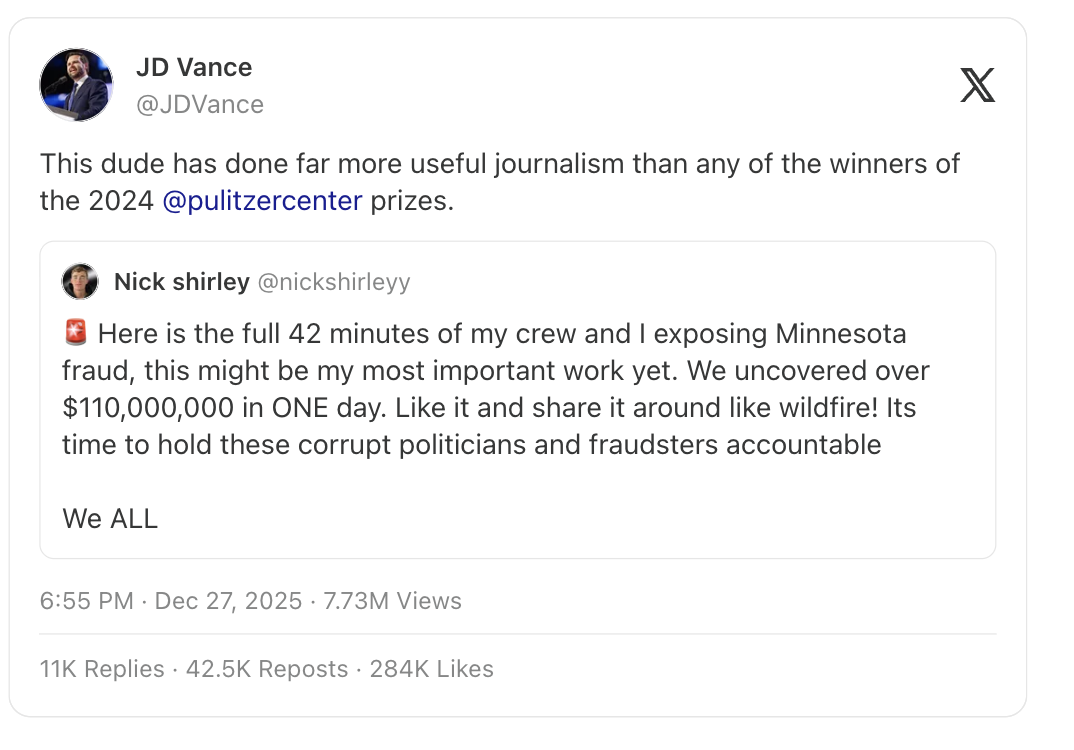
Task: Click the truncated "We ALL" line
Action: pos(110,518)
